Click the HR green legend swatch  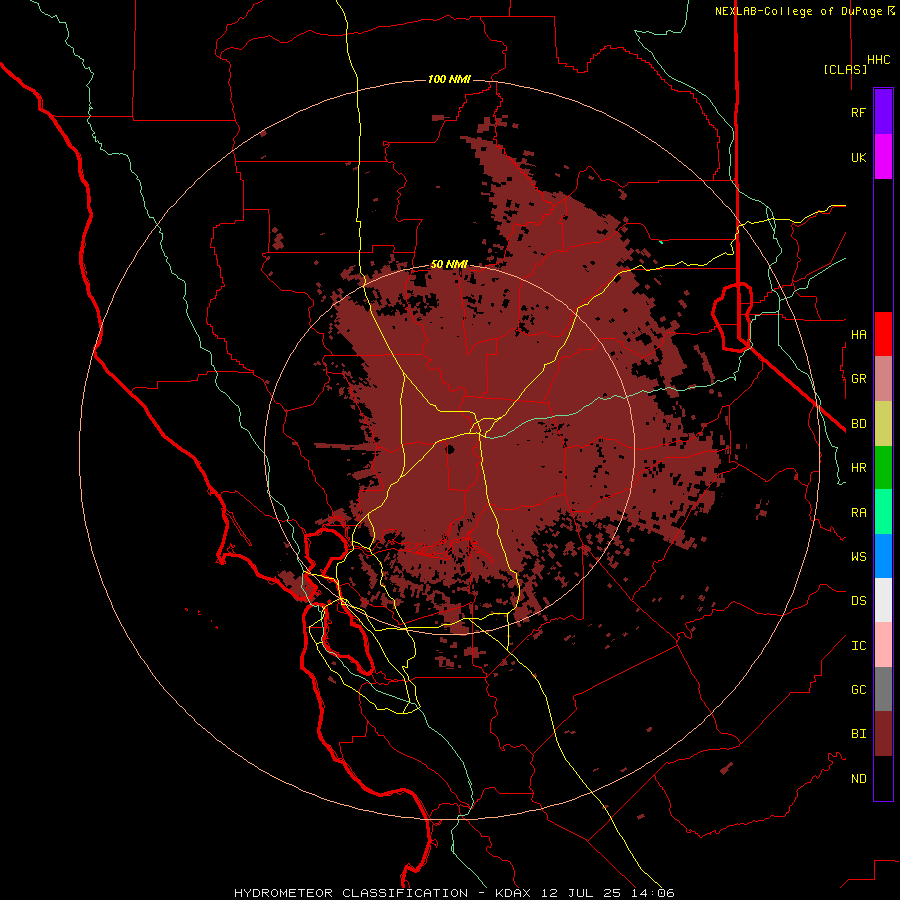click(883, 468)
